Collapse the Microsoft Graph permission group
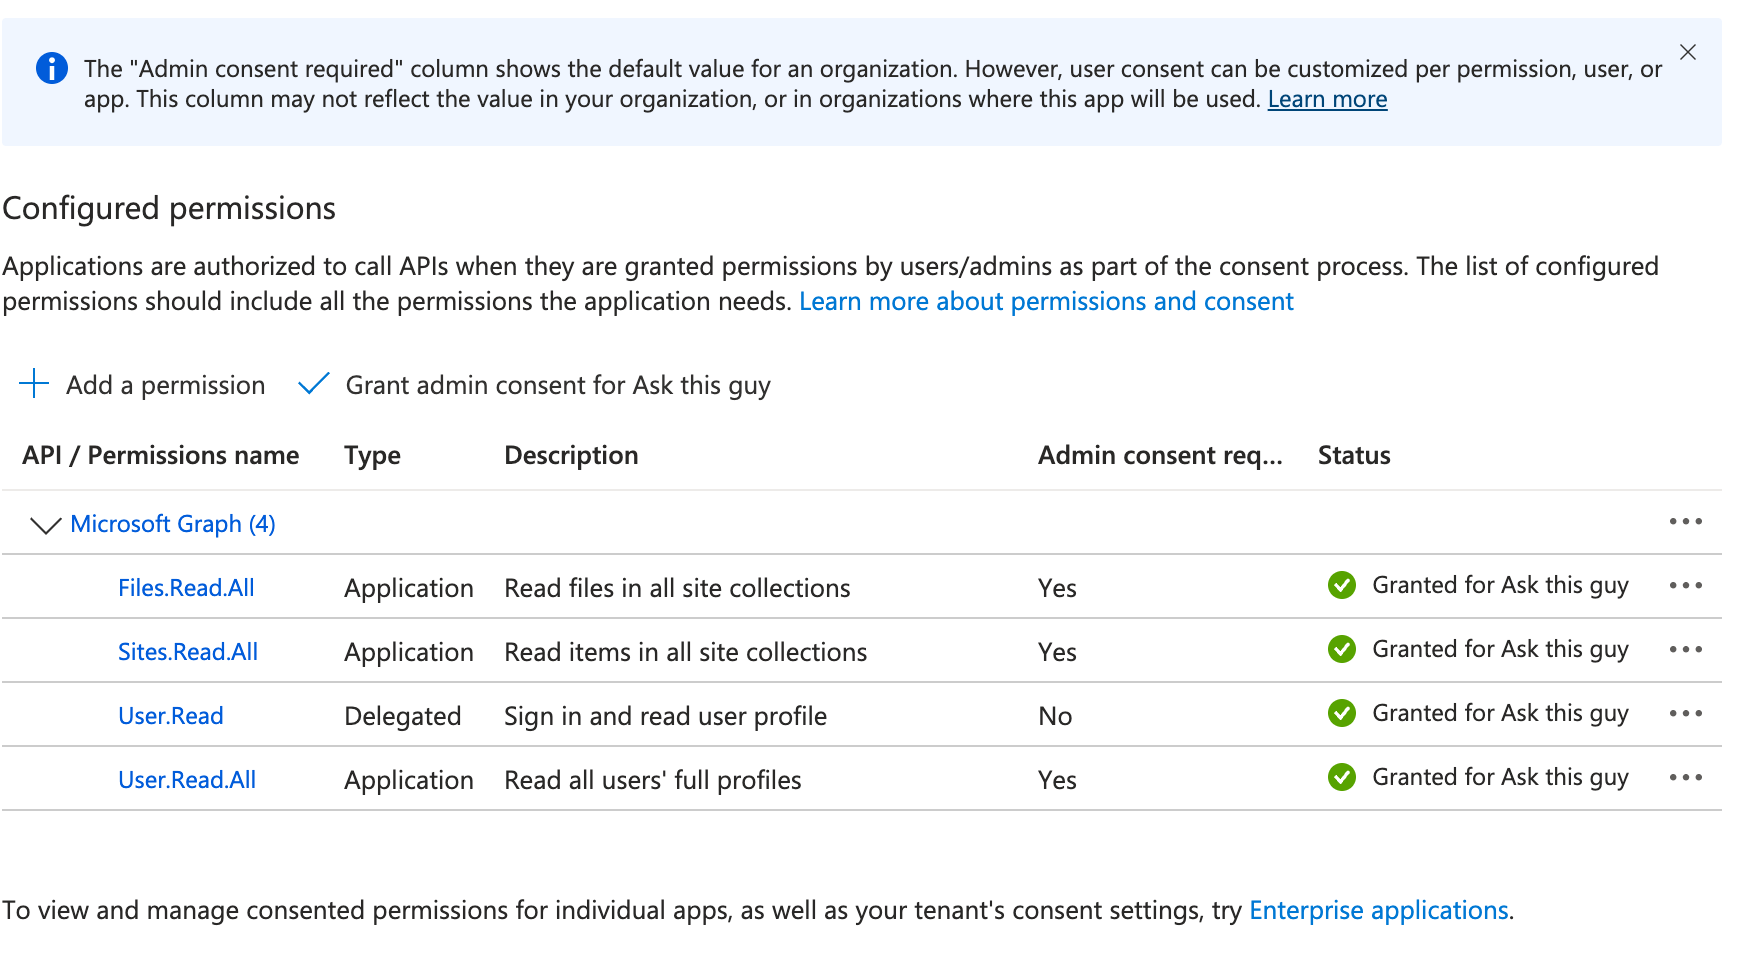Image resolution: width=1742 pixels, height=956 pixels. (44, 524)
